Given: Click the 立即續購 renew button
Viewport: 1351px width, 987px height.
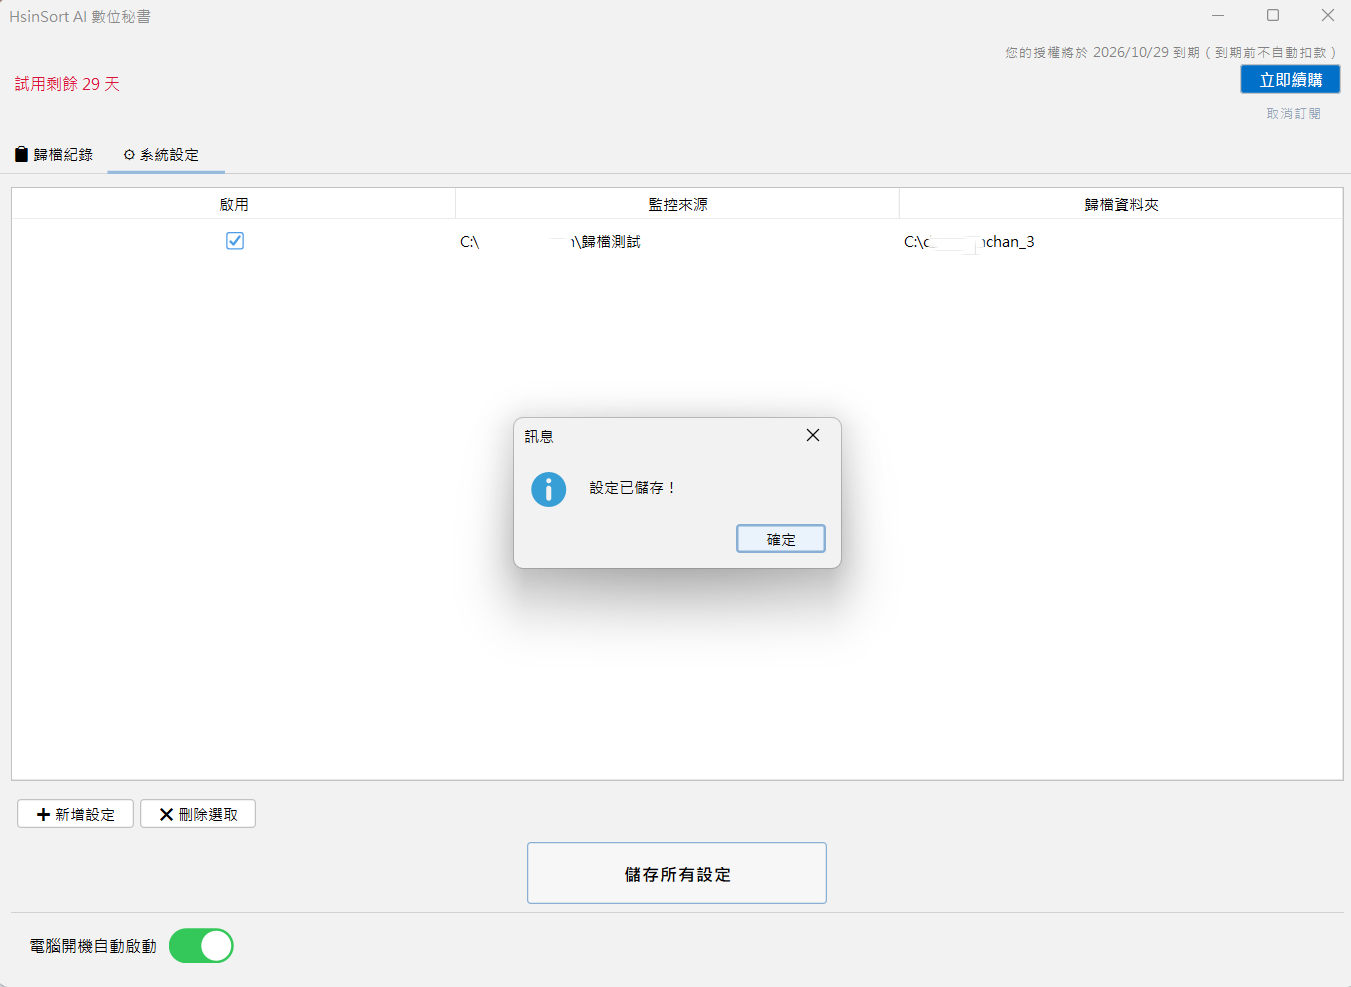Looking at the screenshot, I should (1290, 80).
